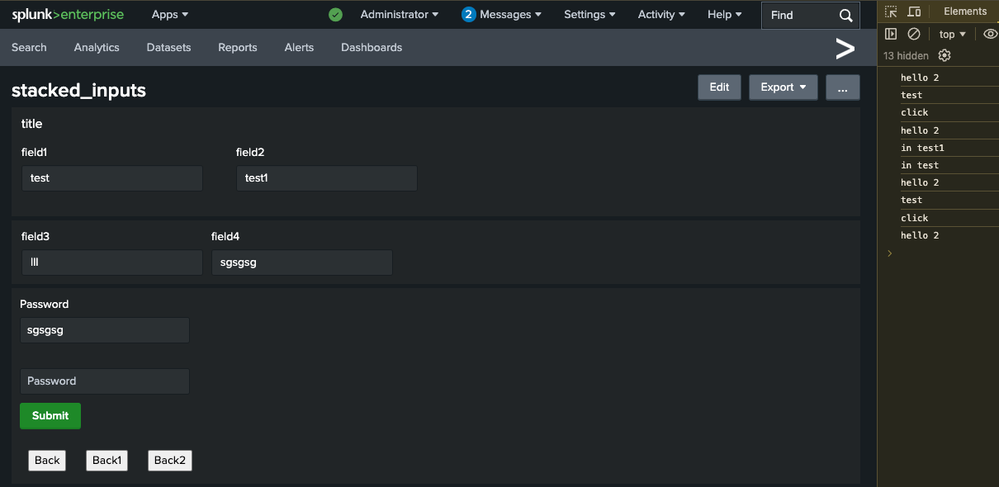
Task: Open the Export dropdown
Action: click(783, 88)
